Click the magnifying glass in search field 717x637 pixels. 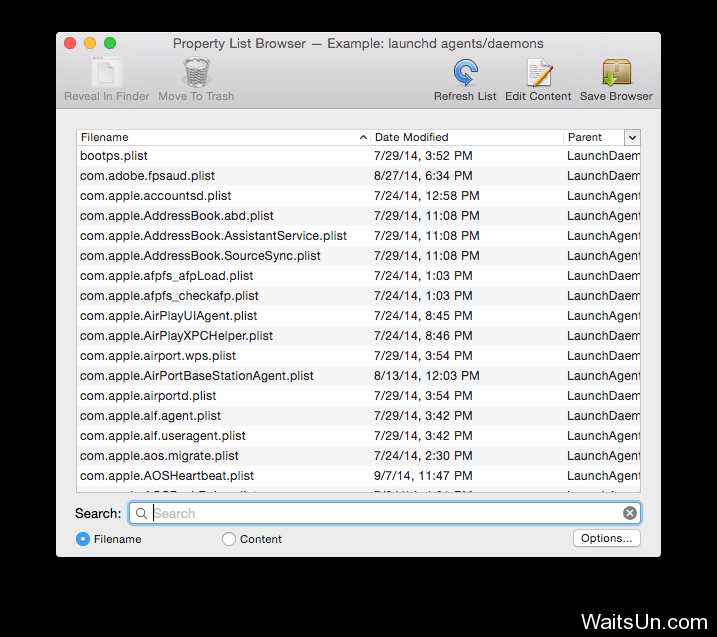[x=142, y=513]
